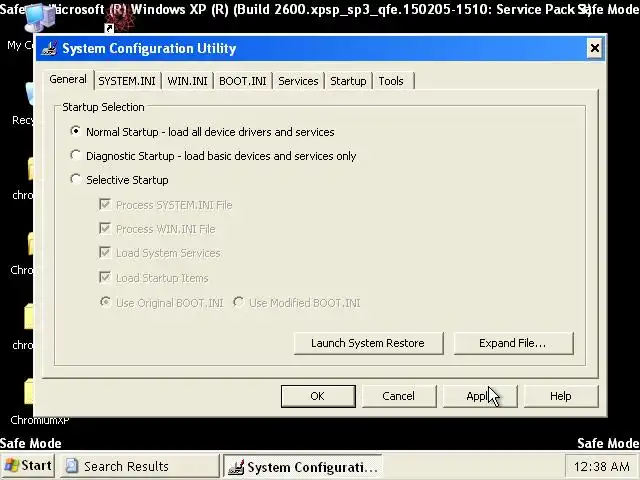Image resolution: width=640 pixels, height=480 pixels.
Task: Open the Services tab
Action: click(x=298, y=81)
